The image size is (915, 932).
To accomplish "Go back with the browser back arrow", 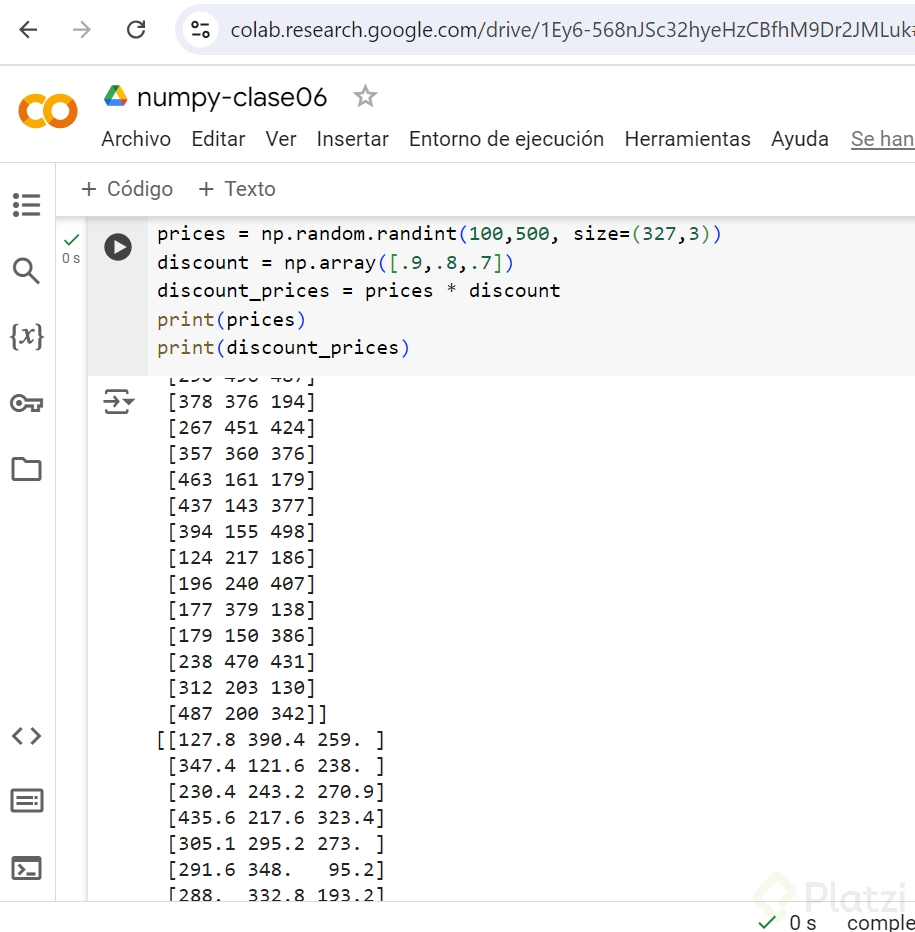I will [28, 29].
